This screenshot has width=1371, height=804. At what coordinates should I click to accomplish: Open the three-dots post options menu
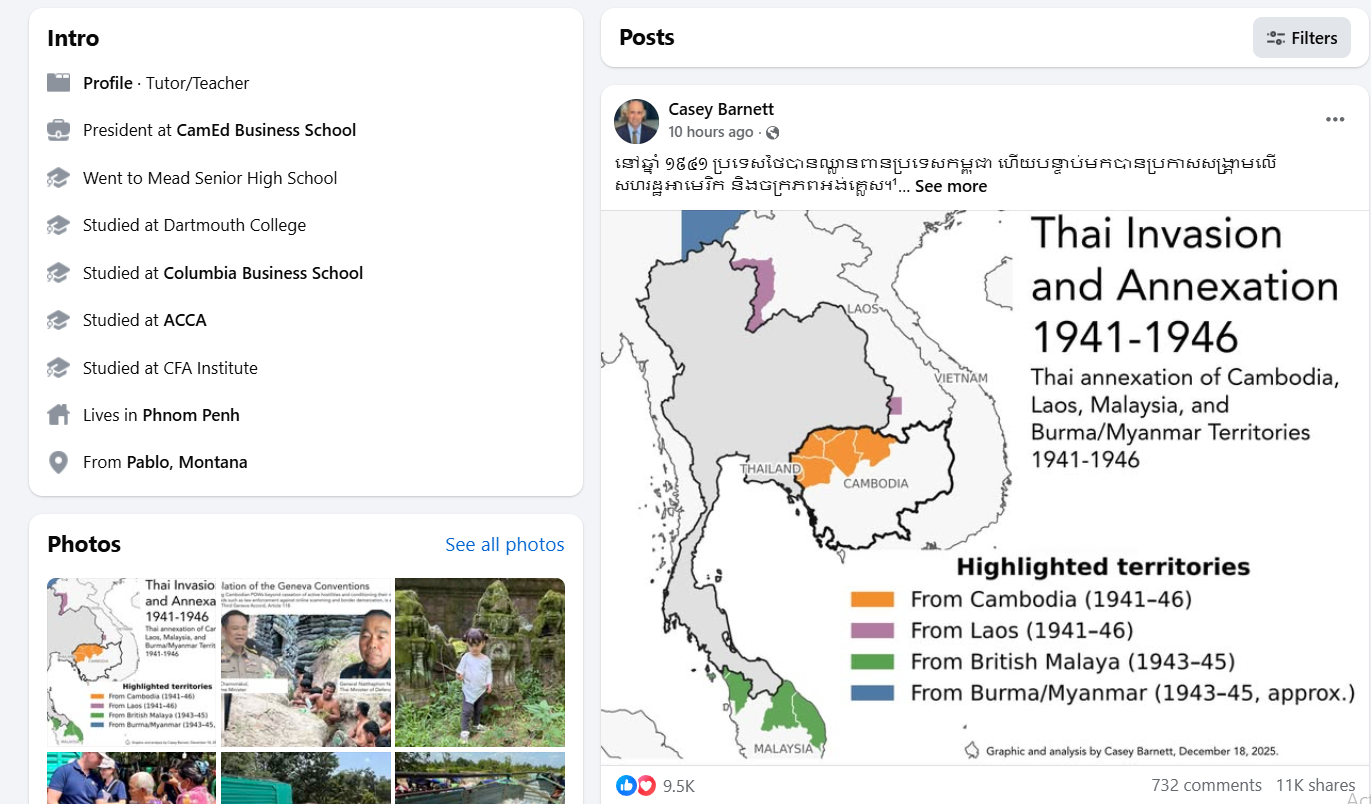pyautogui.click(x=1335, y=120)
